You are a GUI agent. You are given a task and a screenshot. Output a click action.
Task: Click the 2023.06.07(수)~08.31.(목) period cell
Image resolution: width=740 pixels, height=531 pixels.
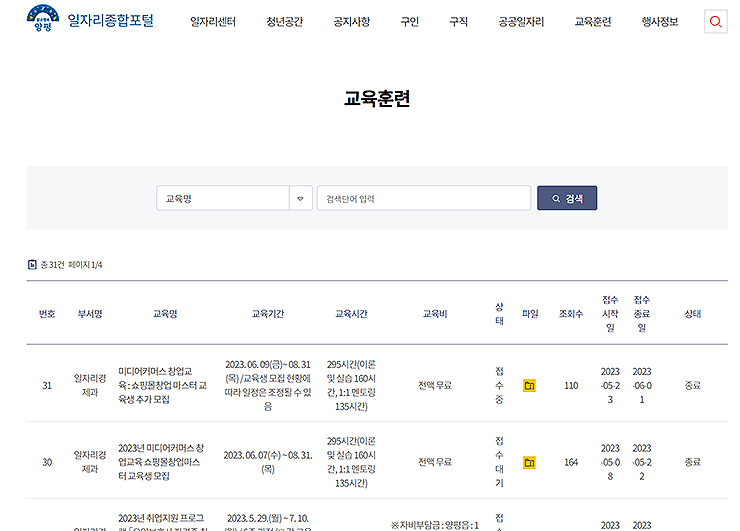tap(268, 463)
